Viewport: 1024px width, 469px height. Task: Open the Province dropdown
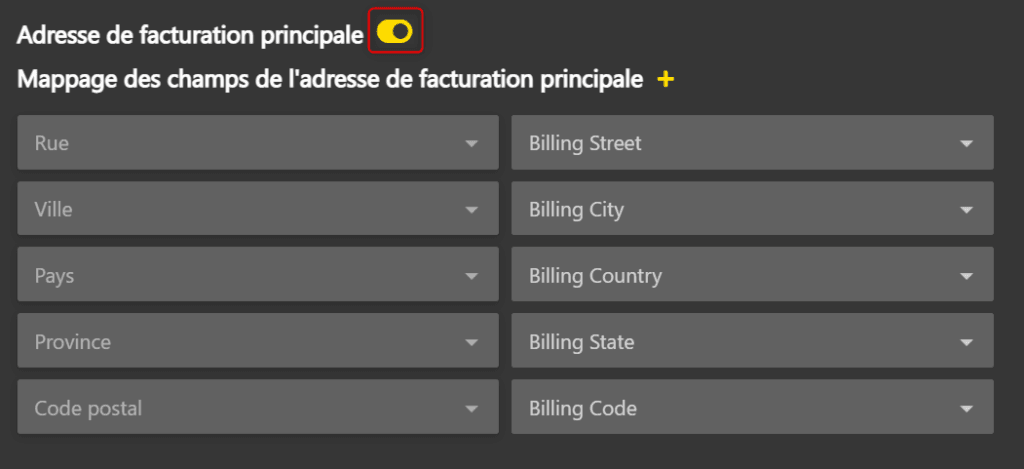coord(257,342)
